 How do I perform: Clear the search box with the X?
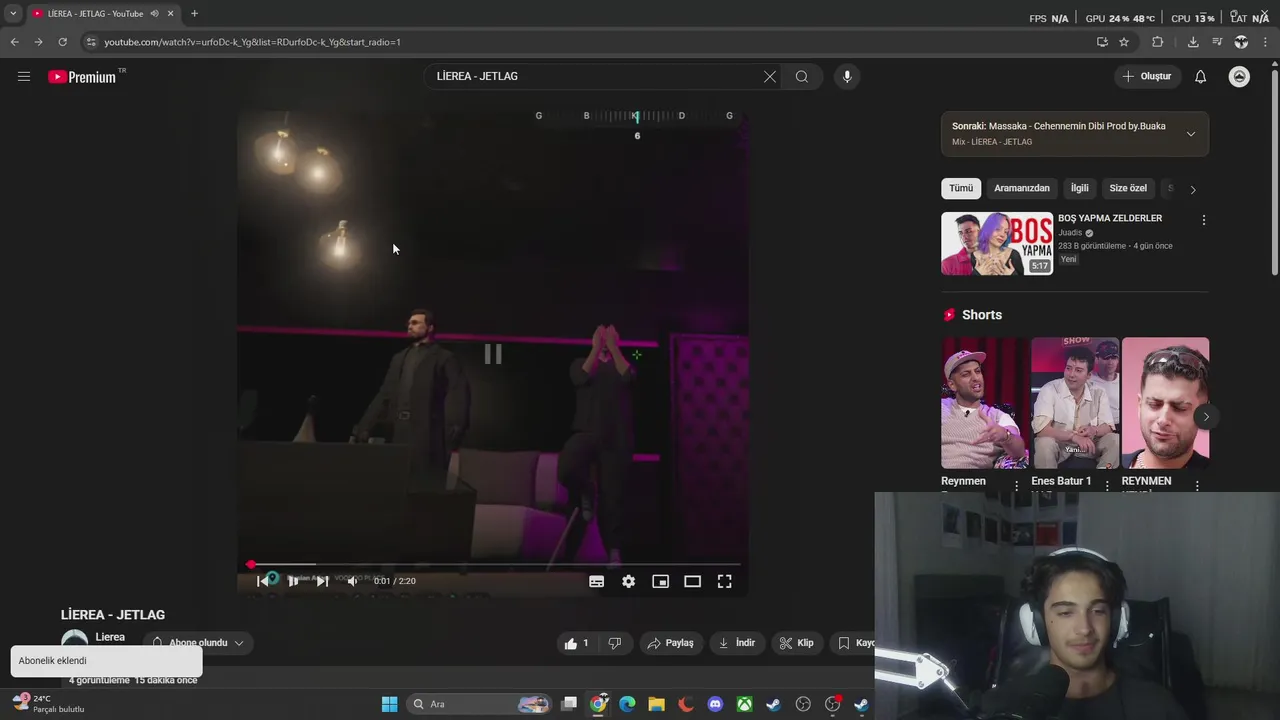coord(770,76)
